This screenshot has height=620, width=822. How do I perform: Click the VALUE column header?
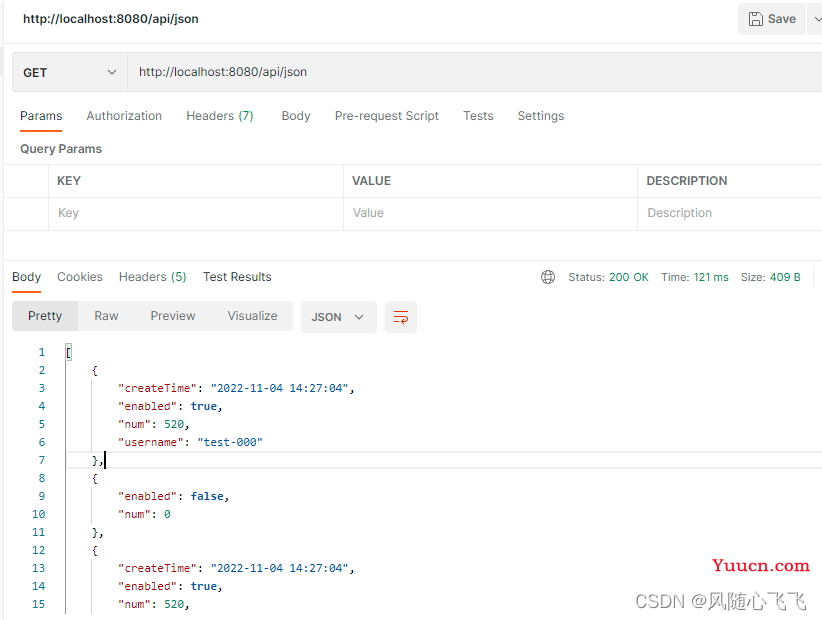point(371,181)
